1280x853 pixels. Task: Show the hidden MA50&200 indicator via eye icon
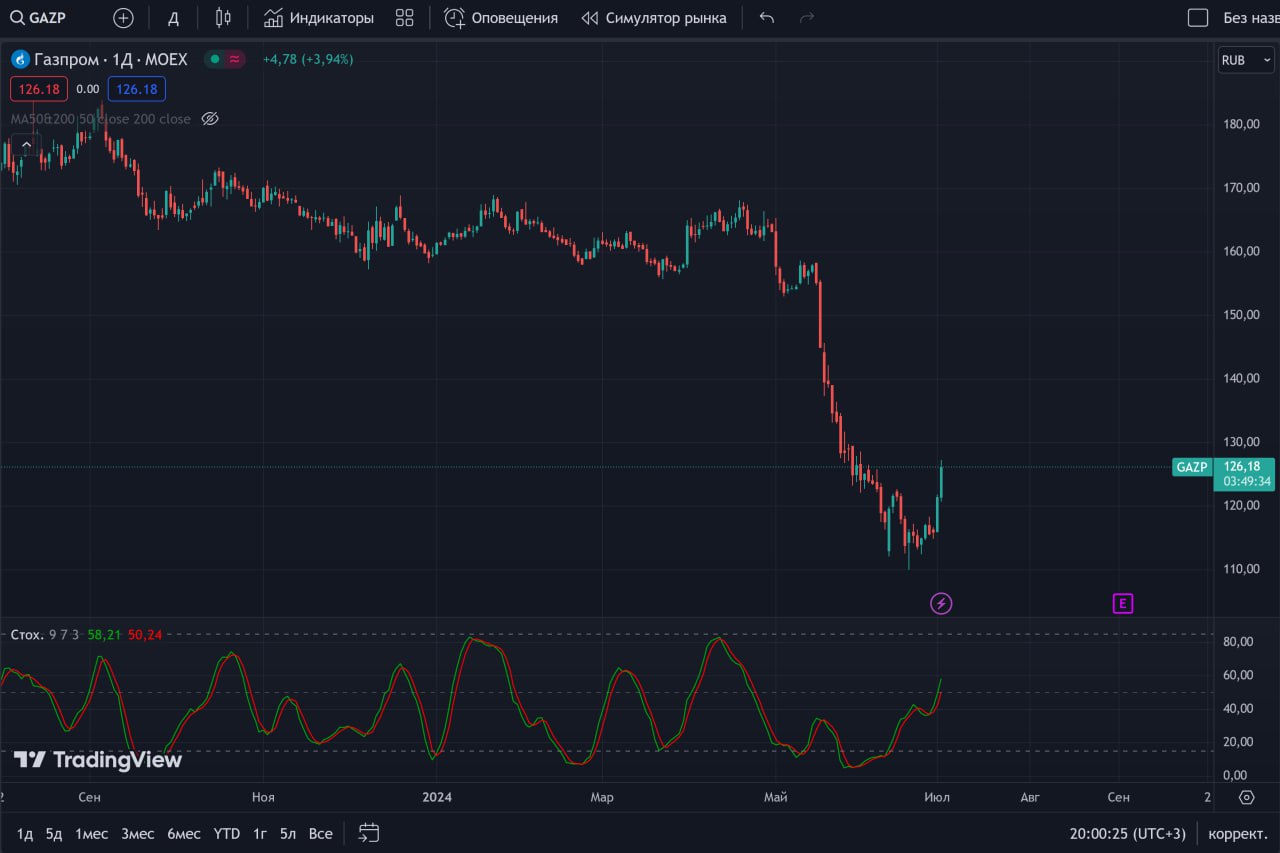tap(210, 118)
